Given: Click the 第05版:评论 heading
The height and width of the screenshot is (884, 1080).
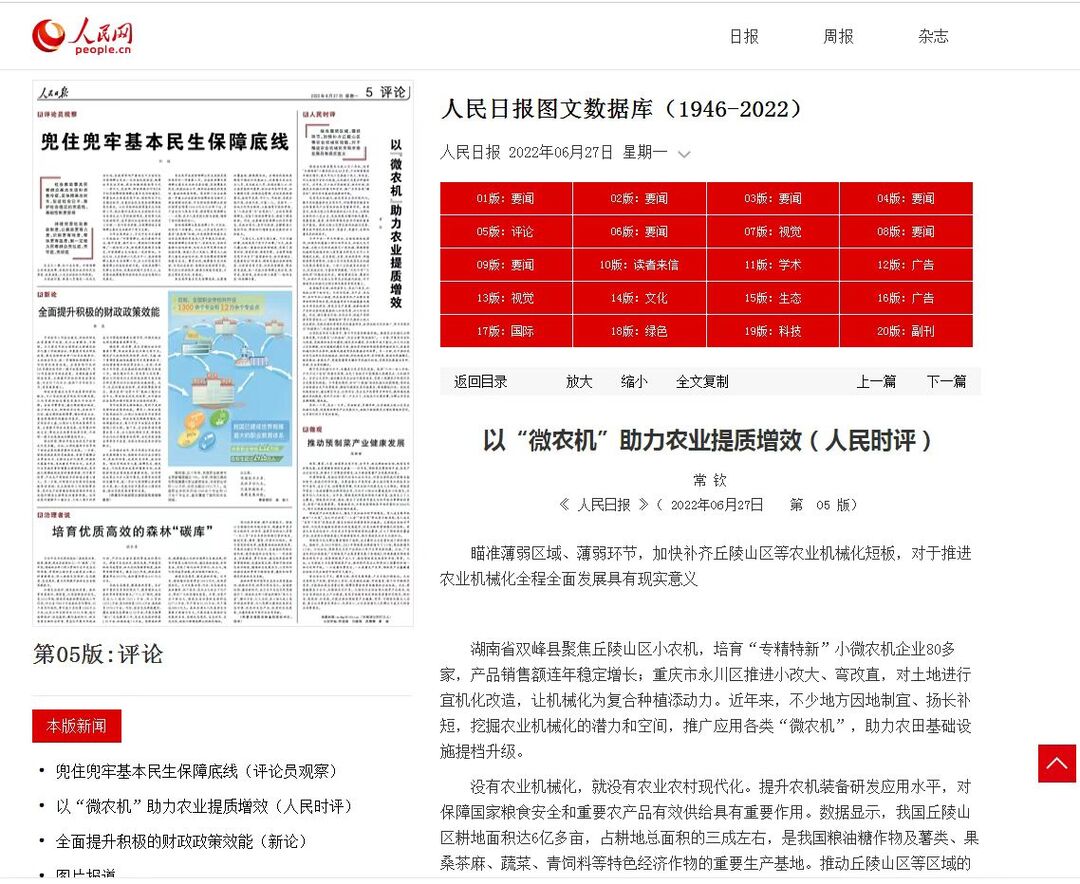Looking at the screenshot, I should click(98, 654).
